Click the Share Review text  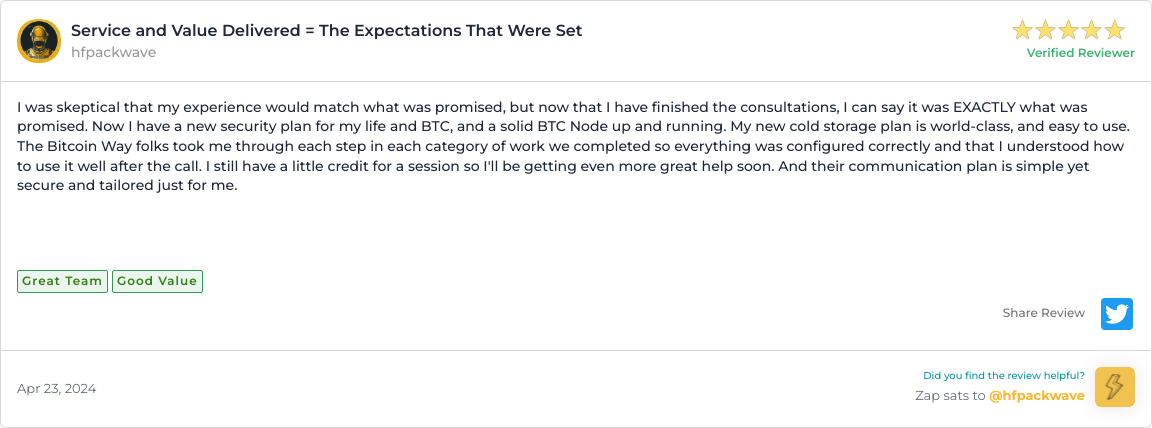(1043, 313)
